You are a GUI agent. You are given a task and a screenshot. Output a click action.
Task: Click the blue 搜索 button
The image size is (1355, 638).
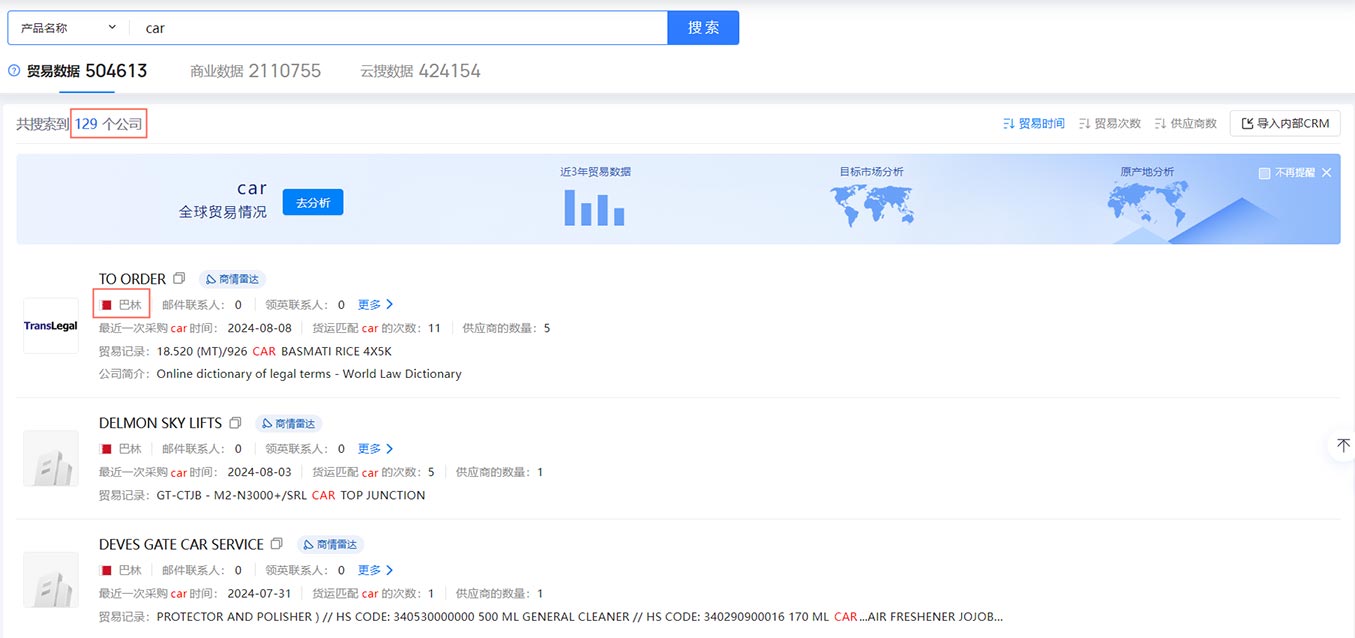coord(703,28)
